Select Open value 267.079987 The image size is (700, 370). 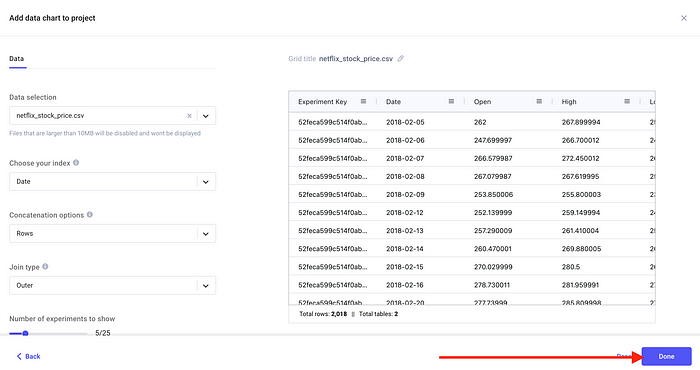(492, 176)
